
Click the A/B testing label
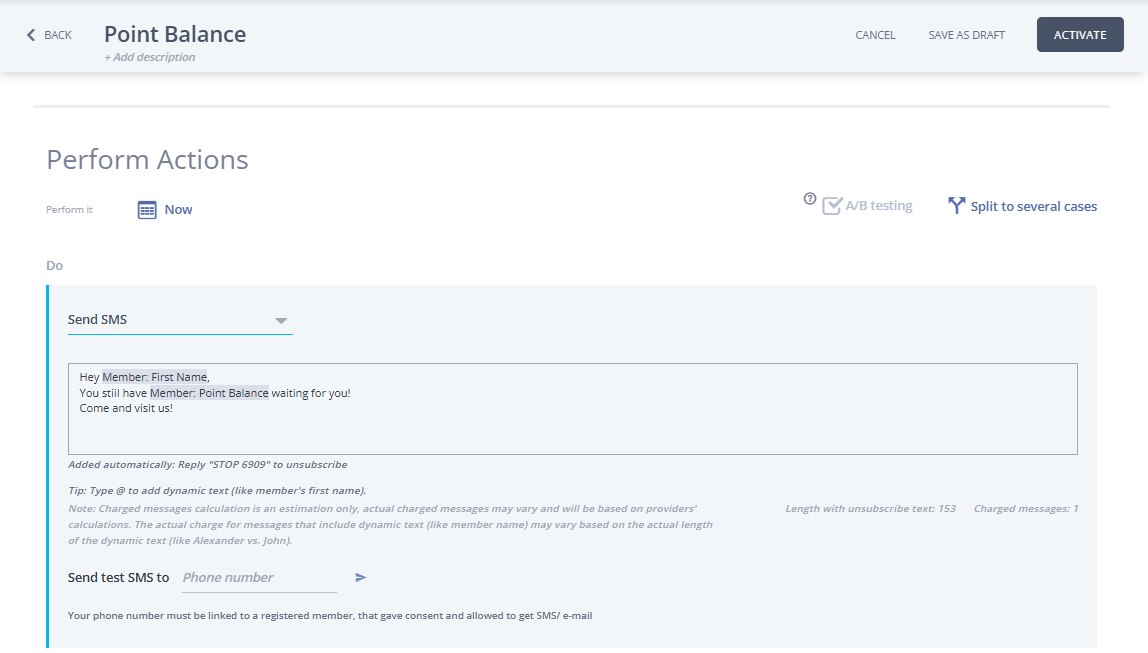tap(879, 206)
